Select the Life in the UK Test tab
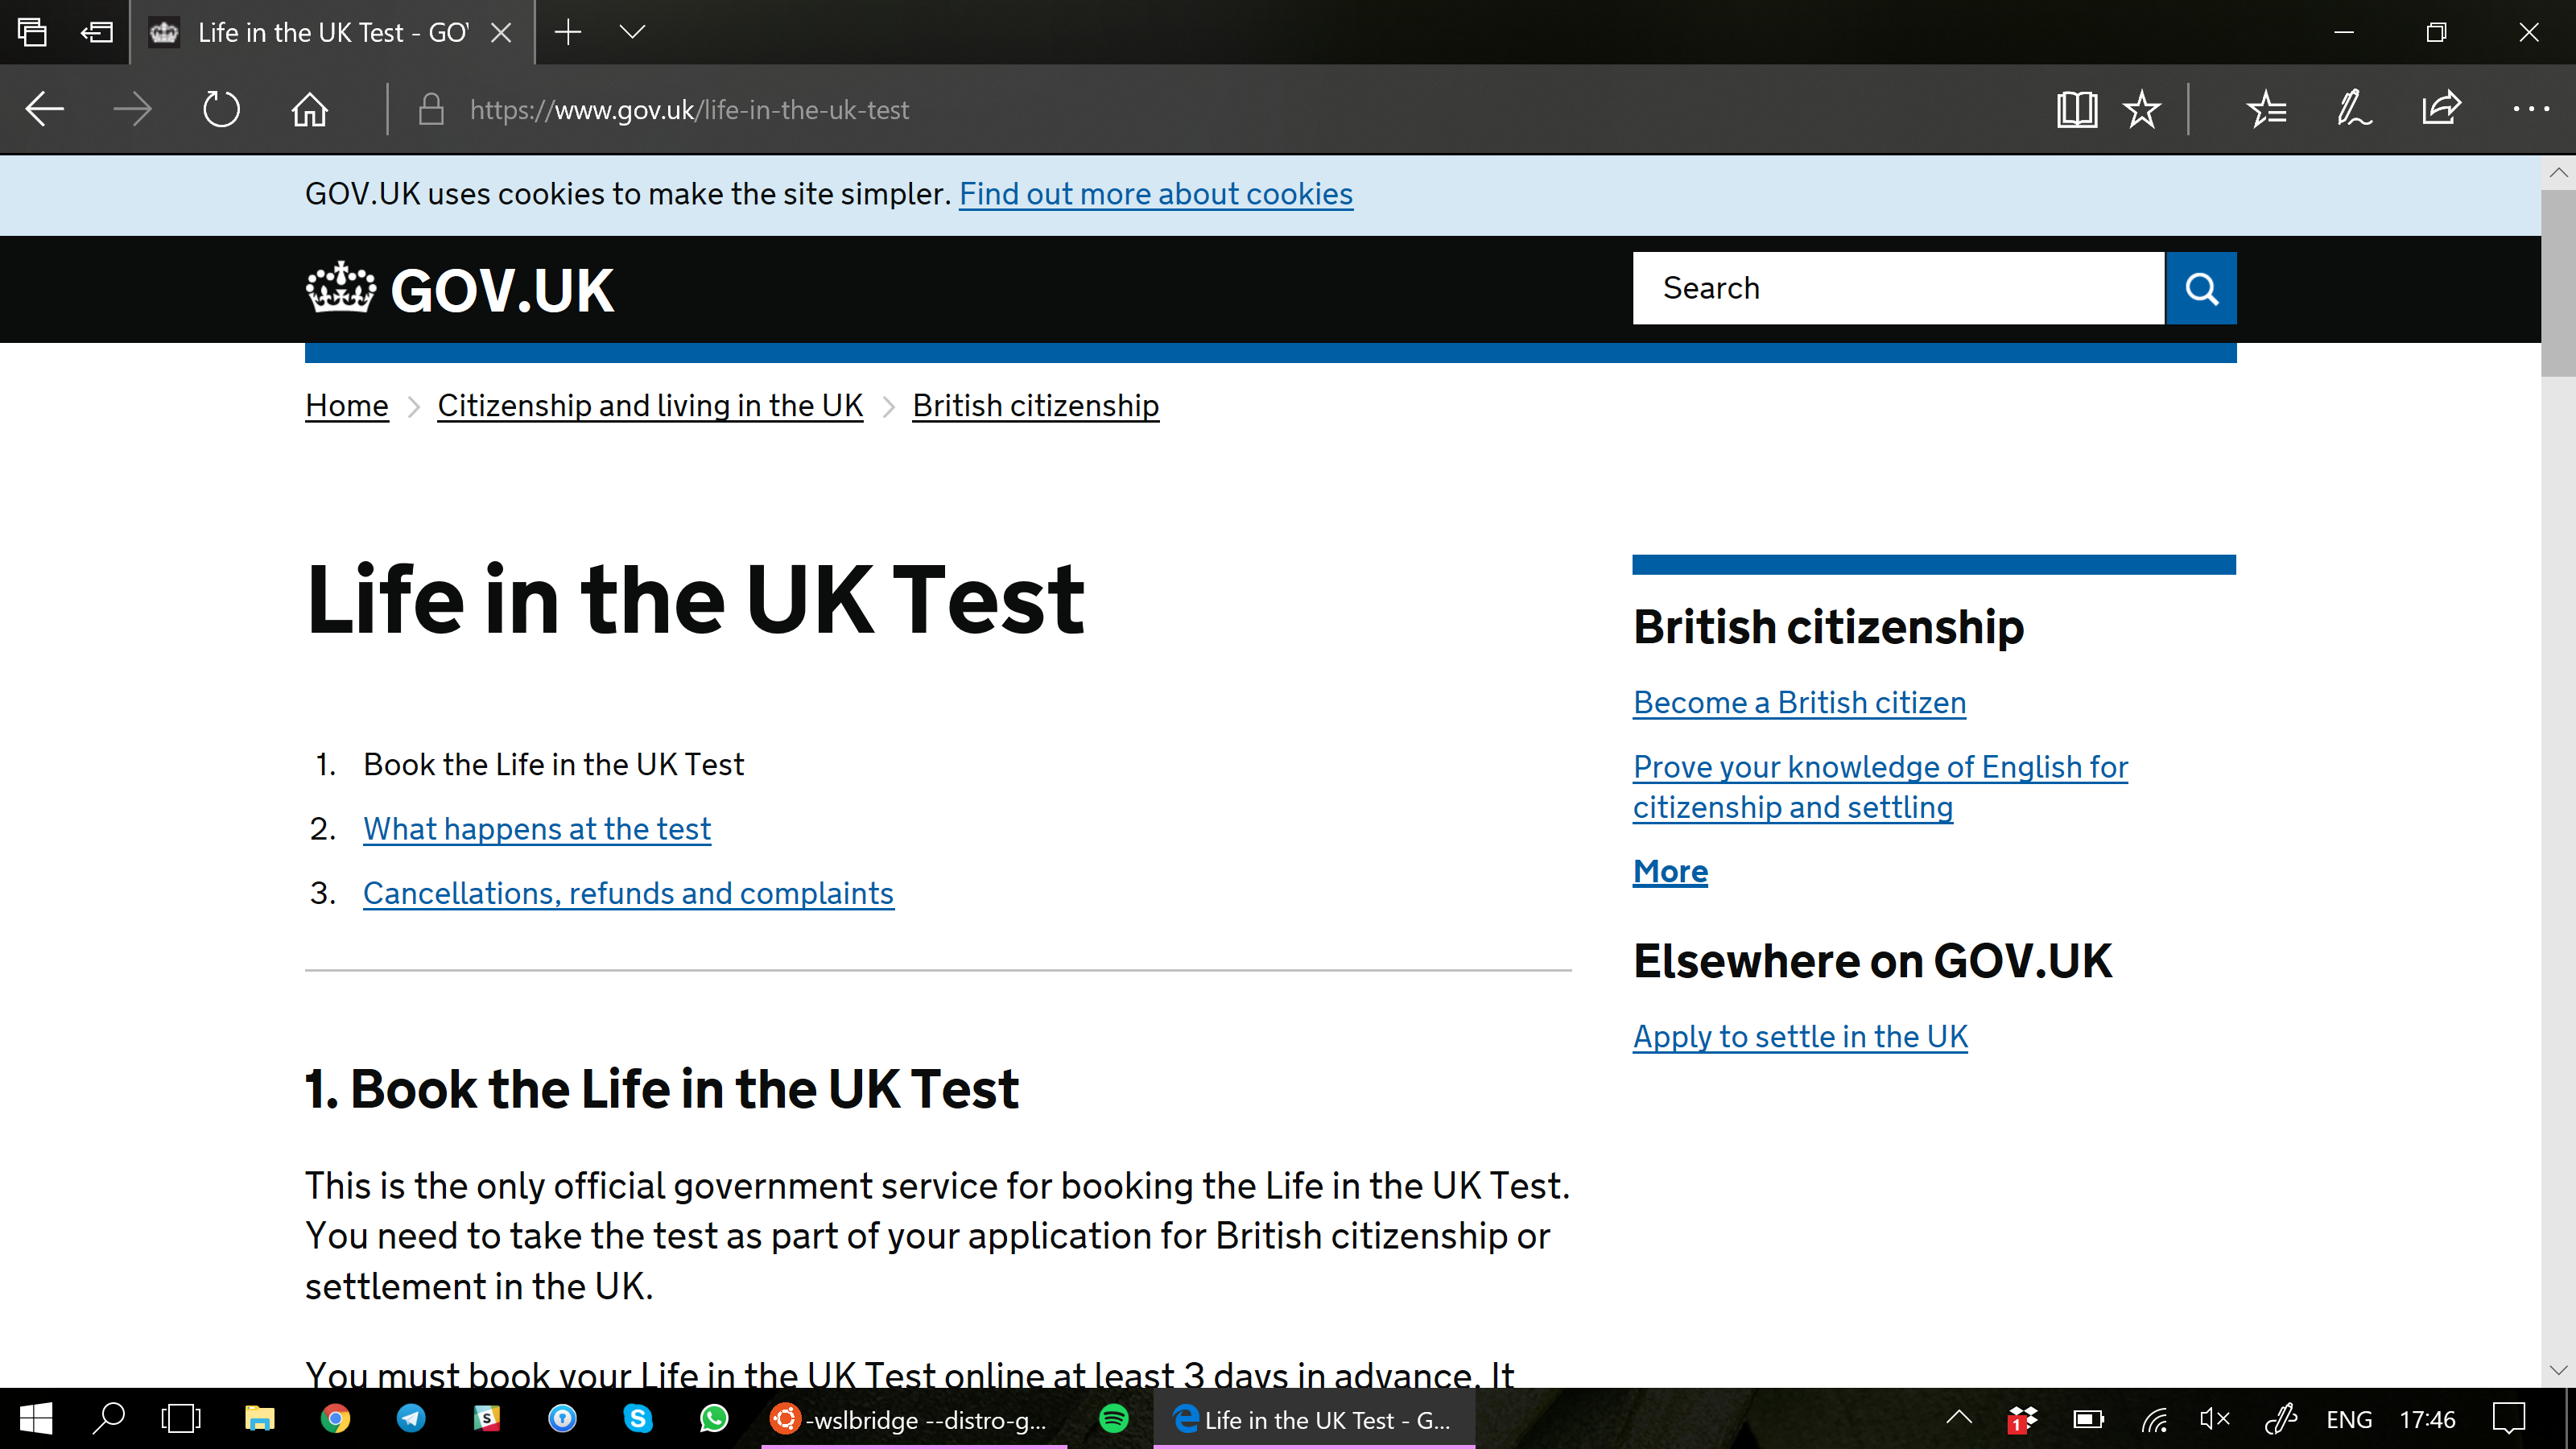This screenshot has width=2576, height=1449. click(x=332, y=32)
